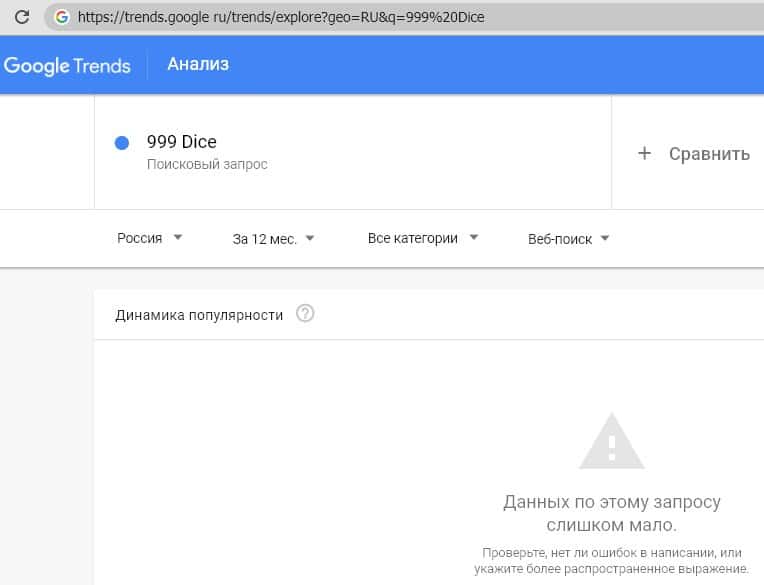This screenshot has width=764, height=585.
Task: Click the Сравнить label to add comparison
Action: tap(709, 154)
